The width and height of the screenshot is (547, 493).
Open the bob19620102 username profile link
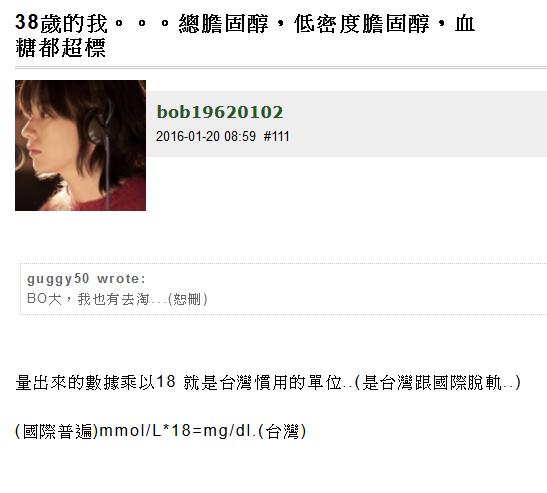(x=220, y=112)
